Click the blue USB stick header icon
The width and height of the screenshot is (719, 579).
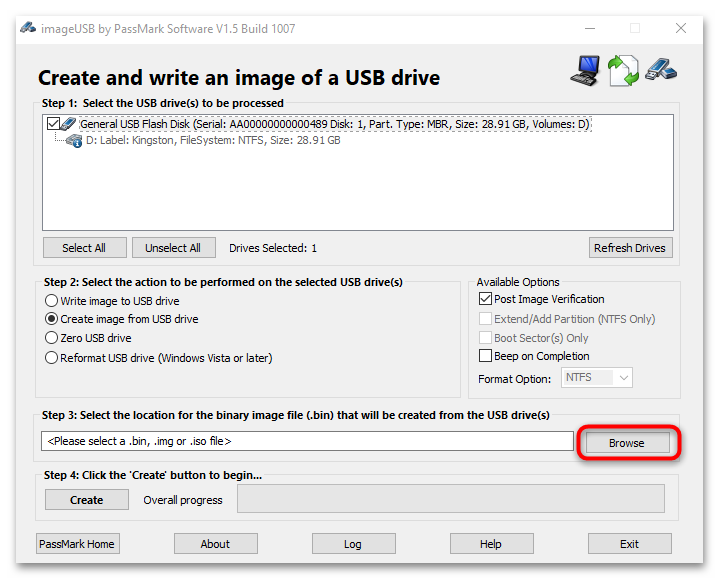pyautogui.click(x=661, y=69)
